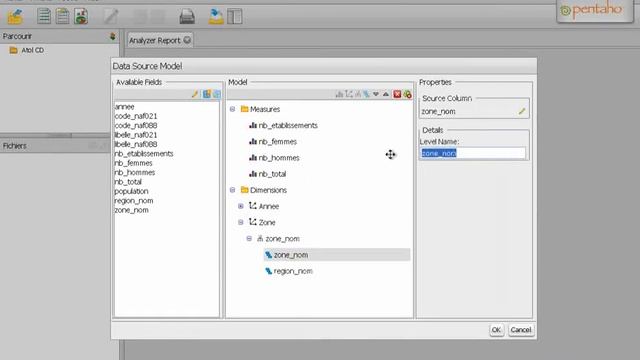This screenshot has width=640, height=360.
Task: Select nb_hommes in Available Fields
Action: tap(135, 173)
